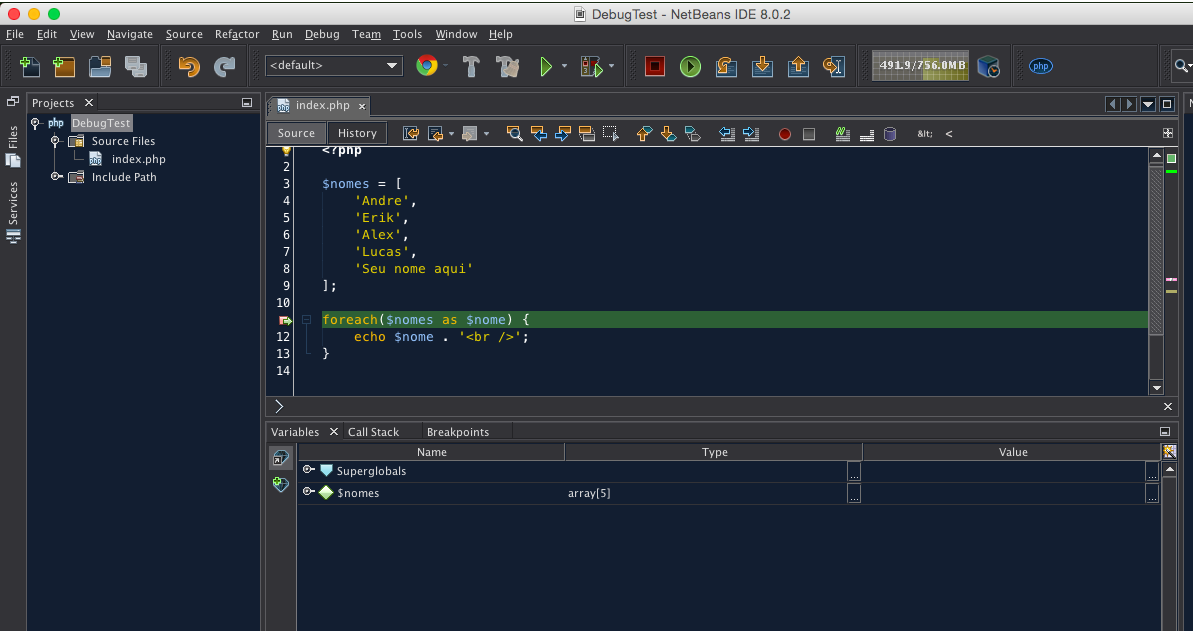Click the Run to Cursor debug icon
Image resolution: width=1193 pixels, height=631 pixels.
point(834,66)
